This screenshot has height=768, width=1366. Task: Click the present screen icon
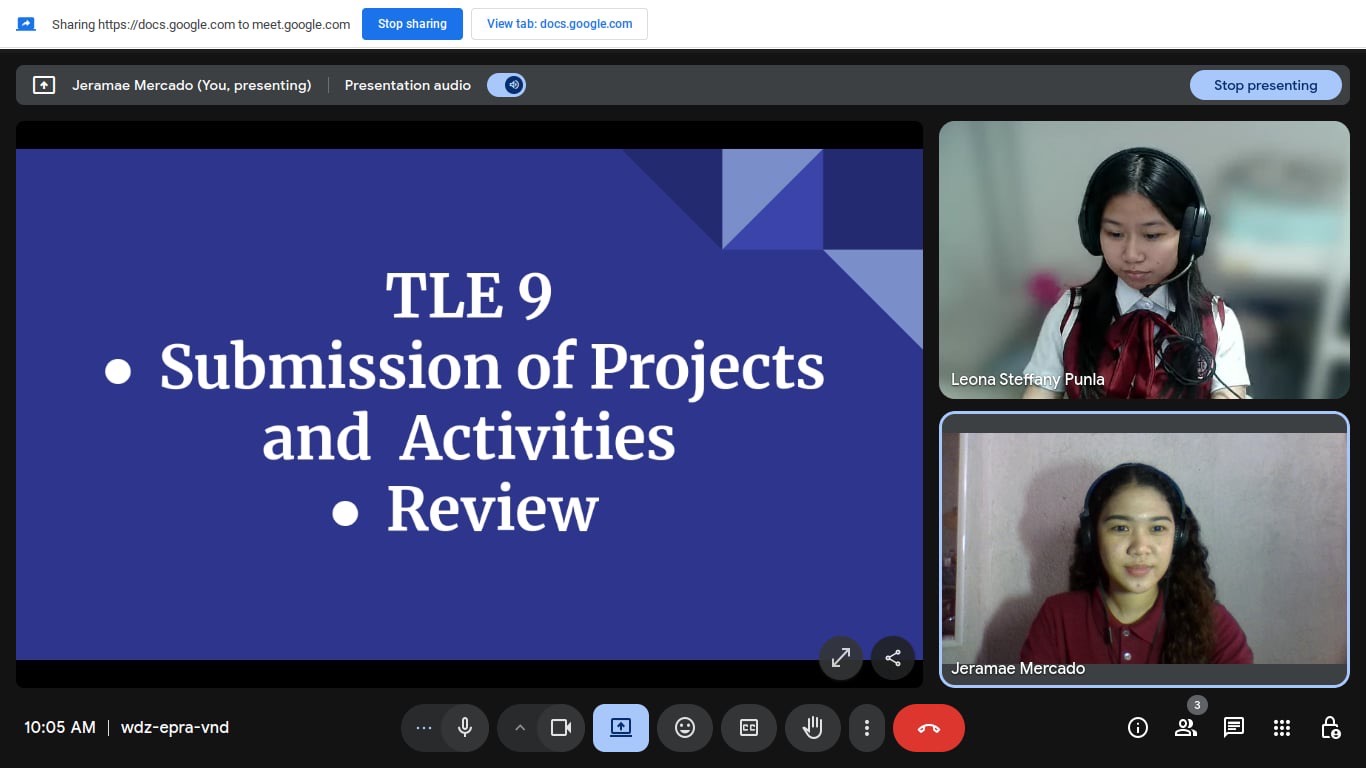[621, 728]
